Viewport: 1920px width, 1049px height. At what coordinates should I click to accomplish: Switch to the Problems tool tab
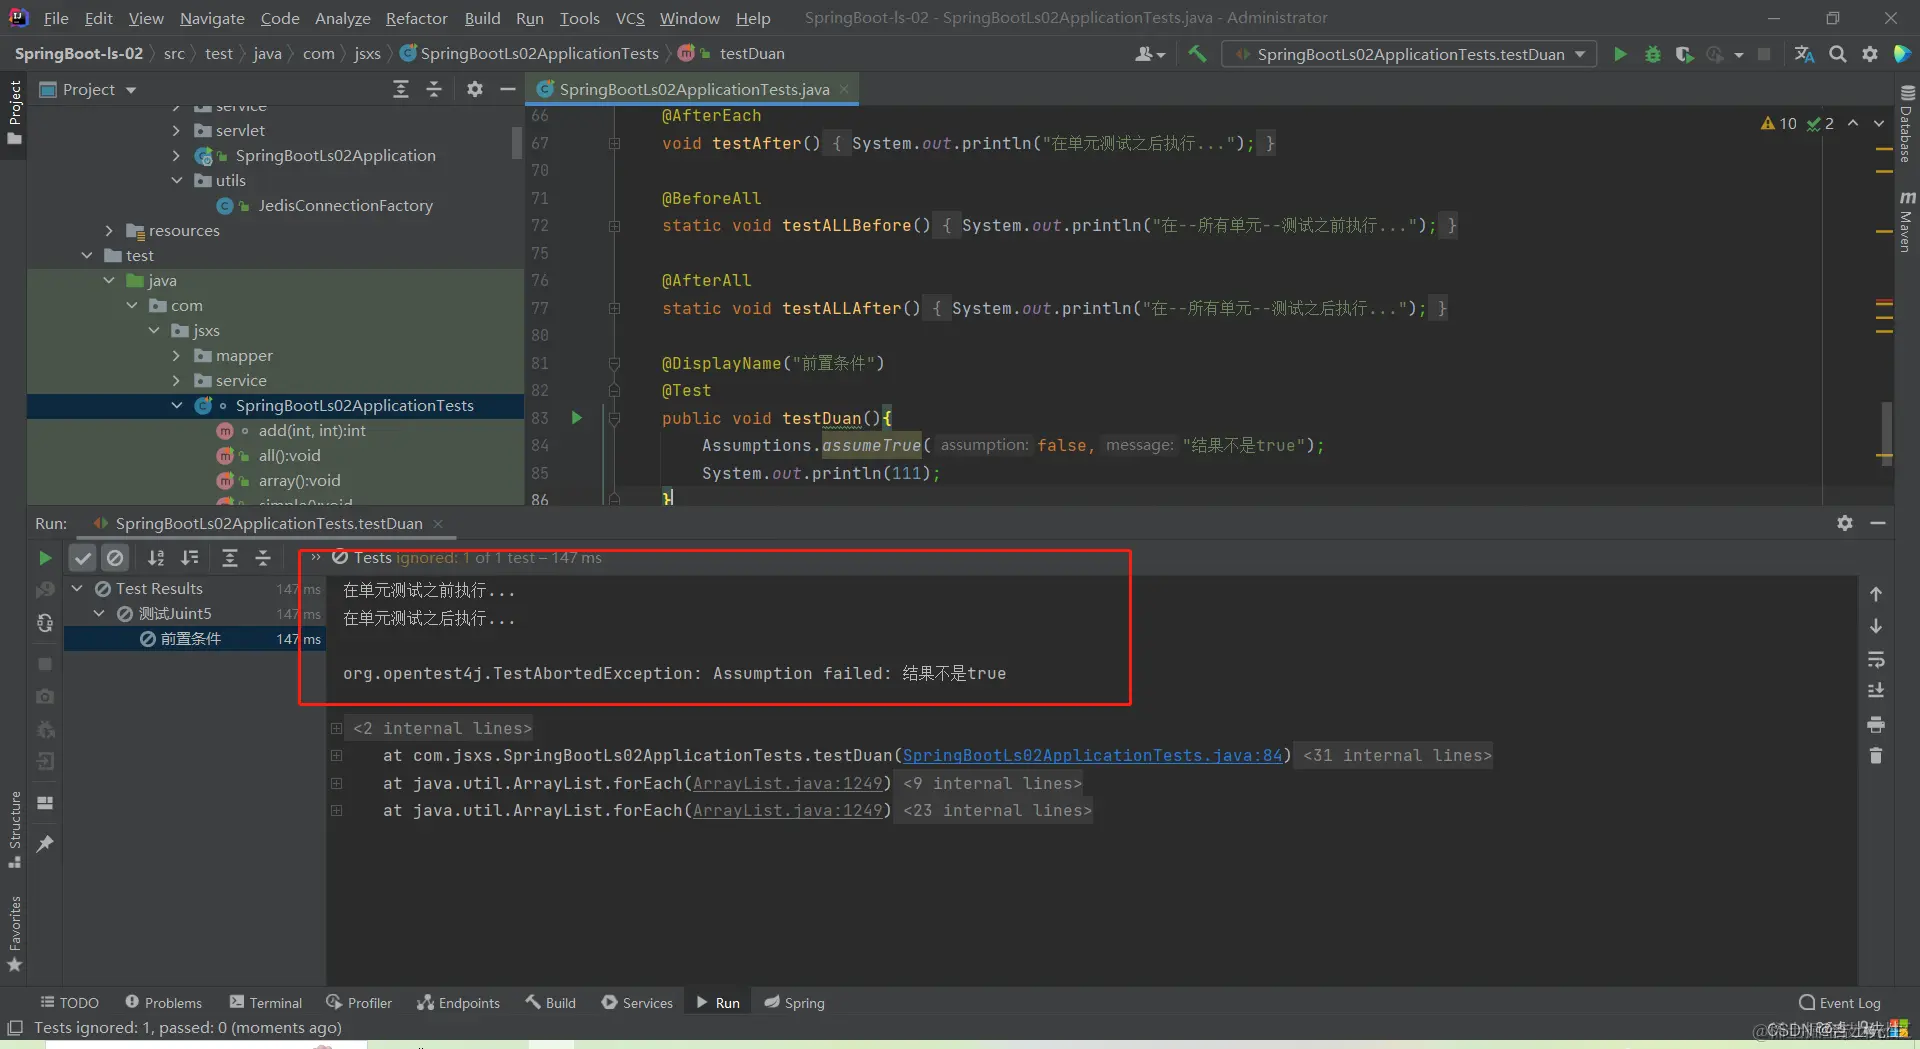click(x=163, y=1002)
